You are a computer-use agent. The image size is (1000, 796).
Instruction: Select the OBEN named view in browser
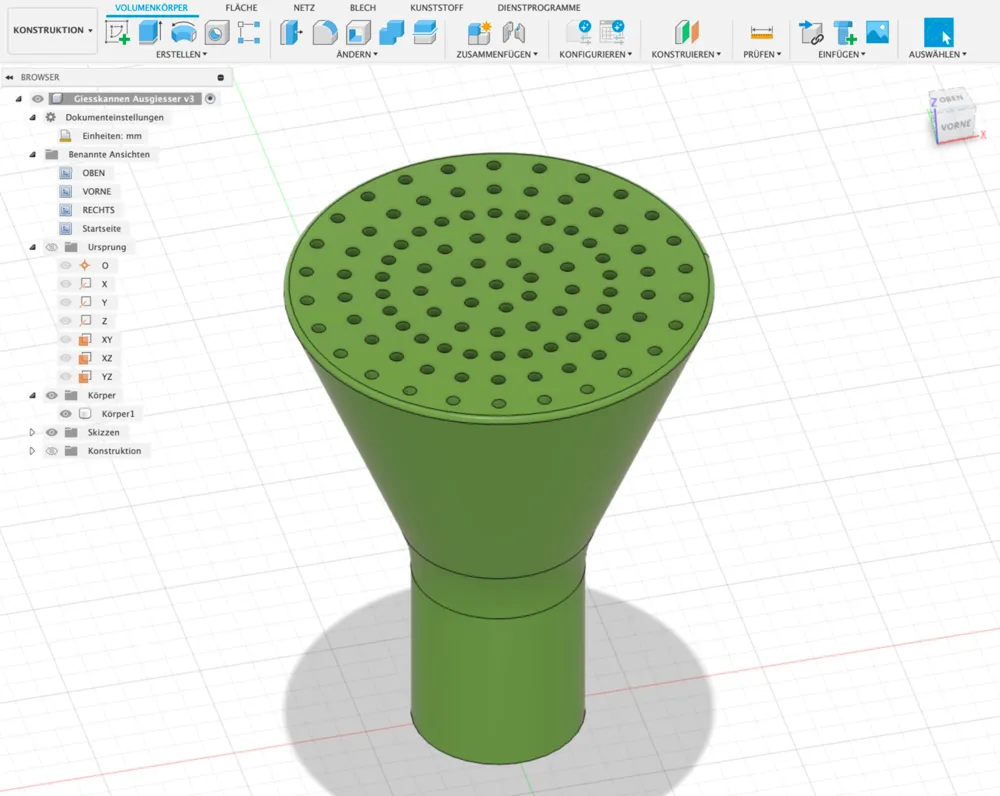[93, 173]
